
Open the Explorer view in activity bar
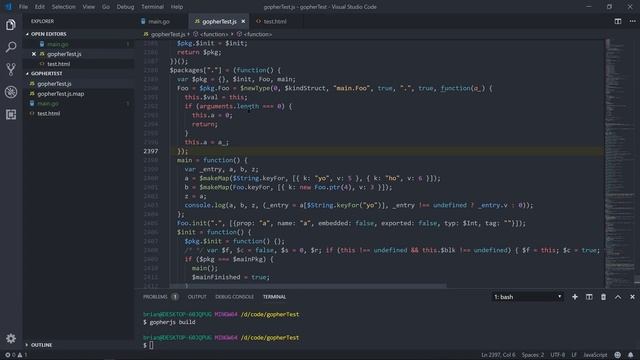click(11, 25)
